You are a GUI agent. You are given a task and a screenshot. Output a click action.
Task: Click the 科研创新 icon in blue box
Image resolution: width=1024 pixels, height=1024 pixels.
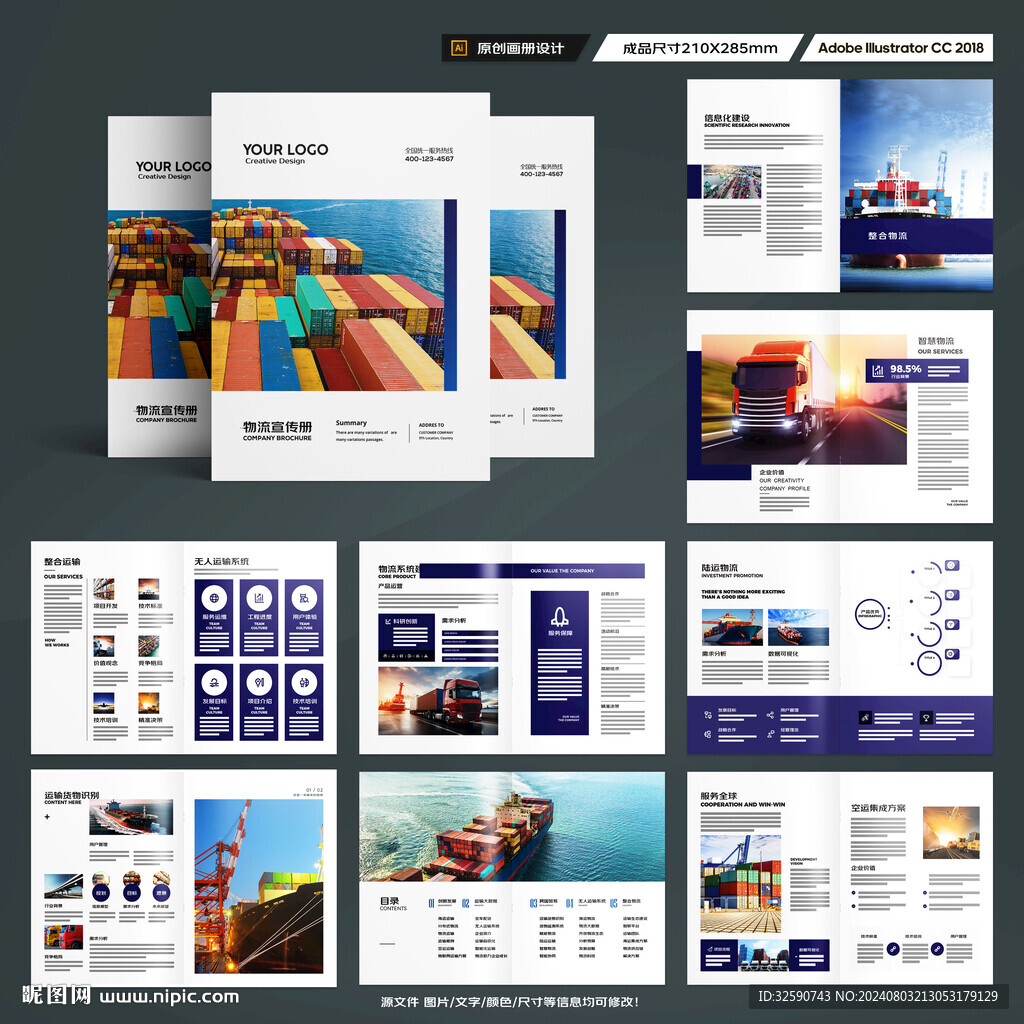pos(388,621)
